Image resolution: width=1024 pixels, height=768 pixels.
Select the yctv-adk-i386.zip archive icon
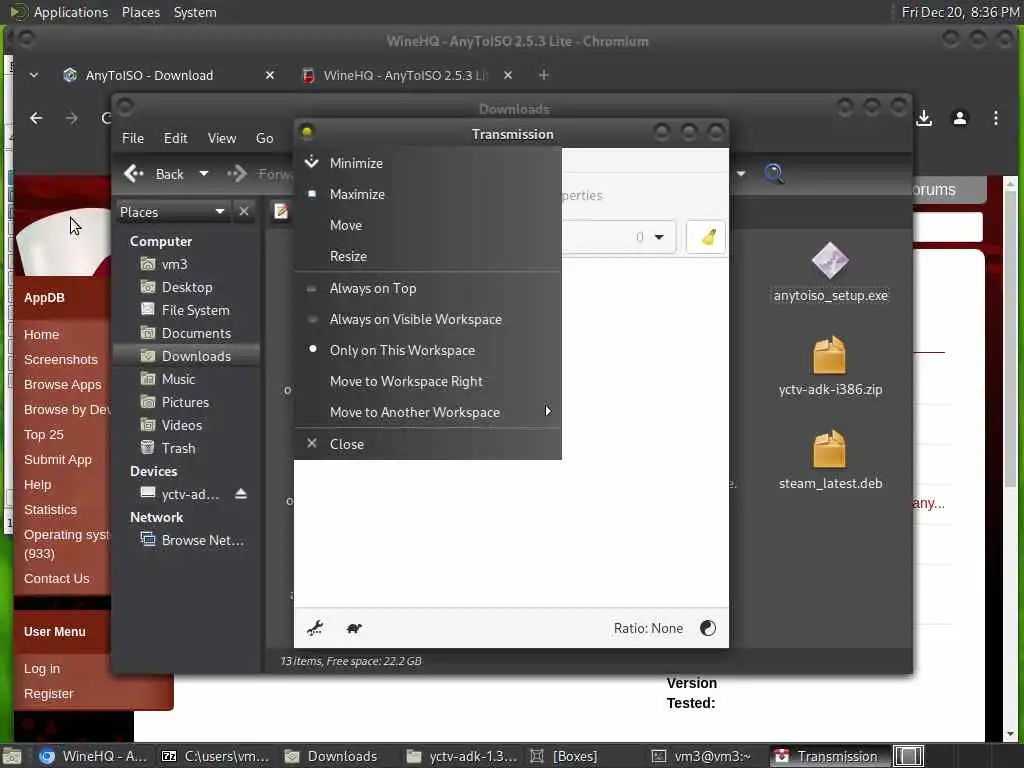(x=830, y=355)
